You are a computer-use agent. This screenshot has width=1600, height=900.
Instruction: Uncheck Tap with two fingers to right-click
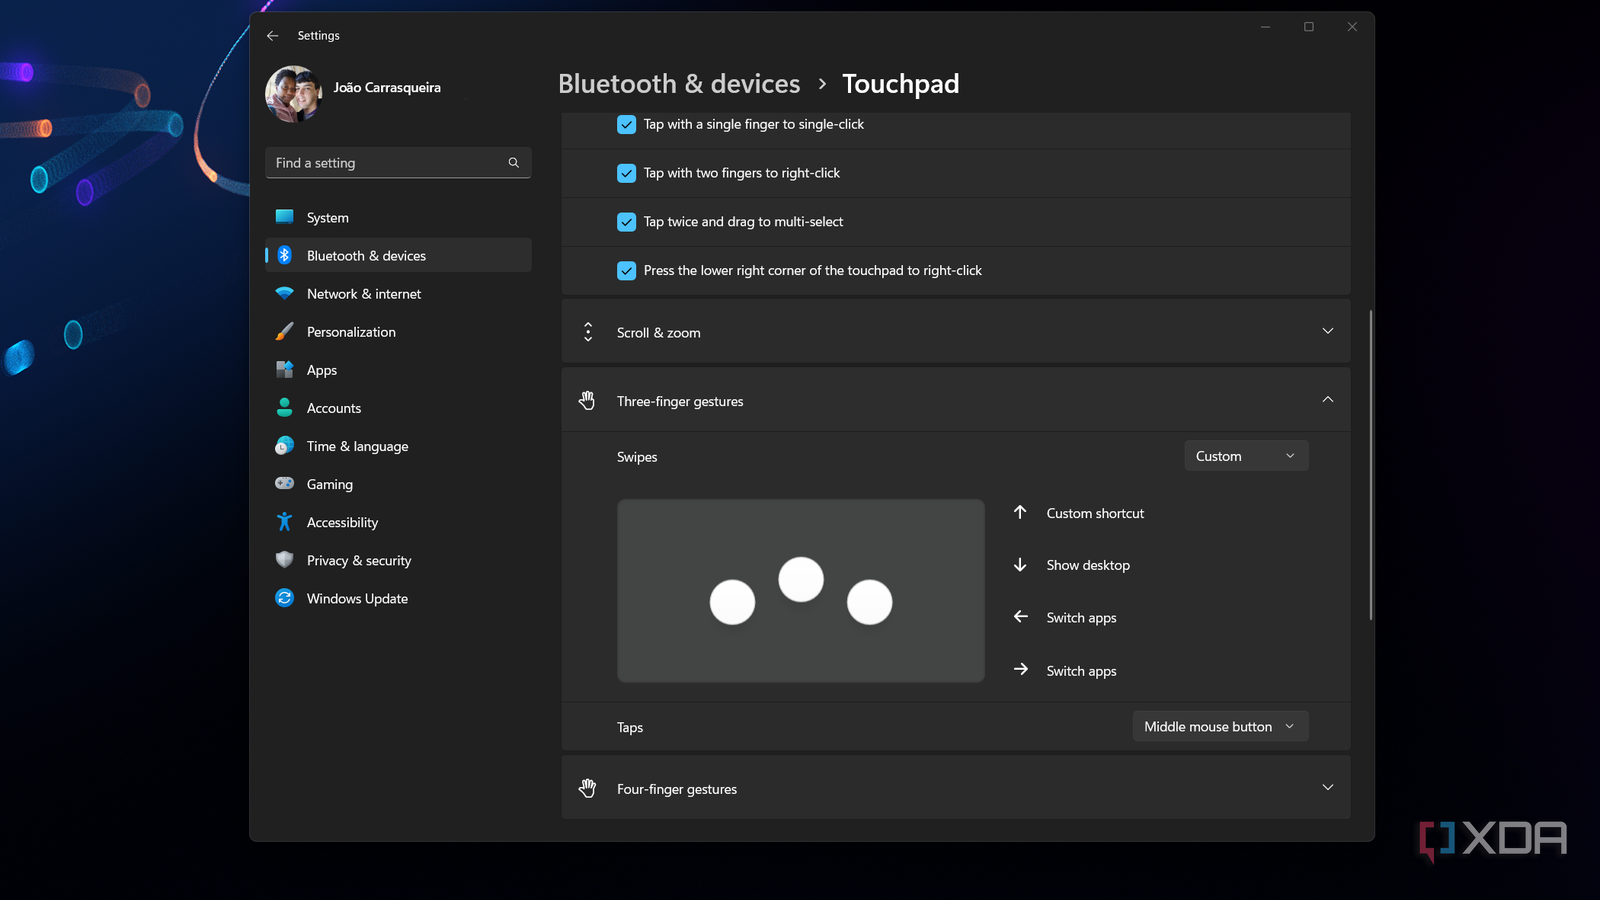(626, 173)
